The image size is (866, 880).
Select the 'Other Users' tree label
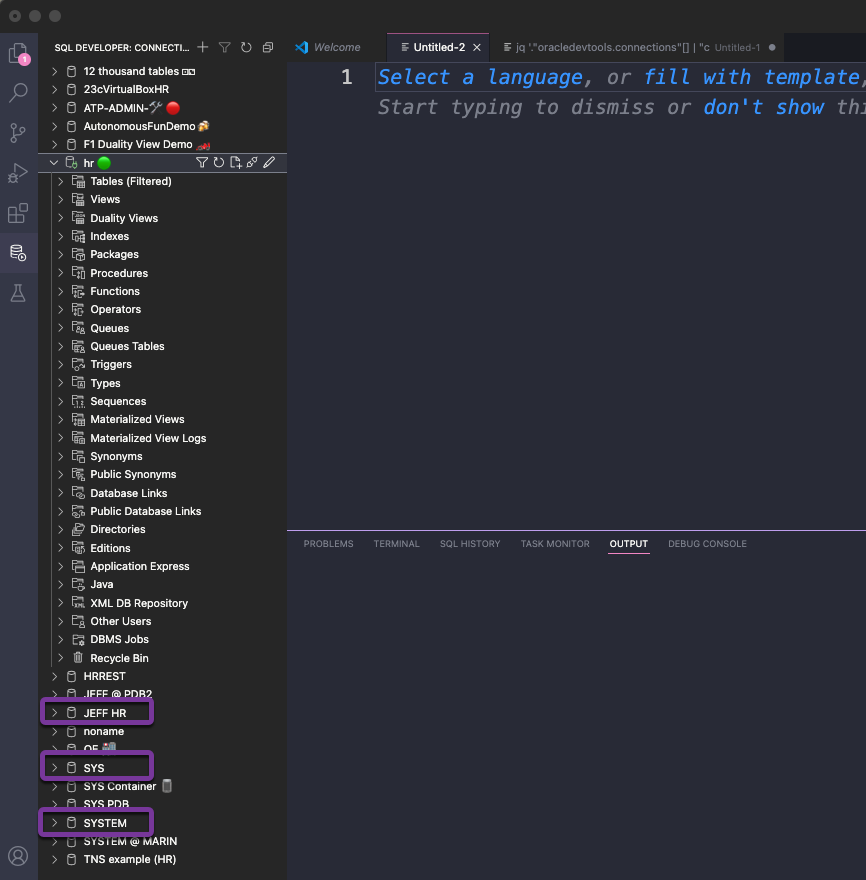tap(121, 621)
